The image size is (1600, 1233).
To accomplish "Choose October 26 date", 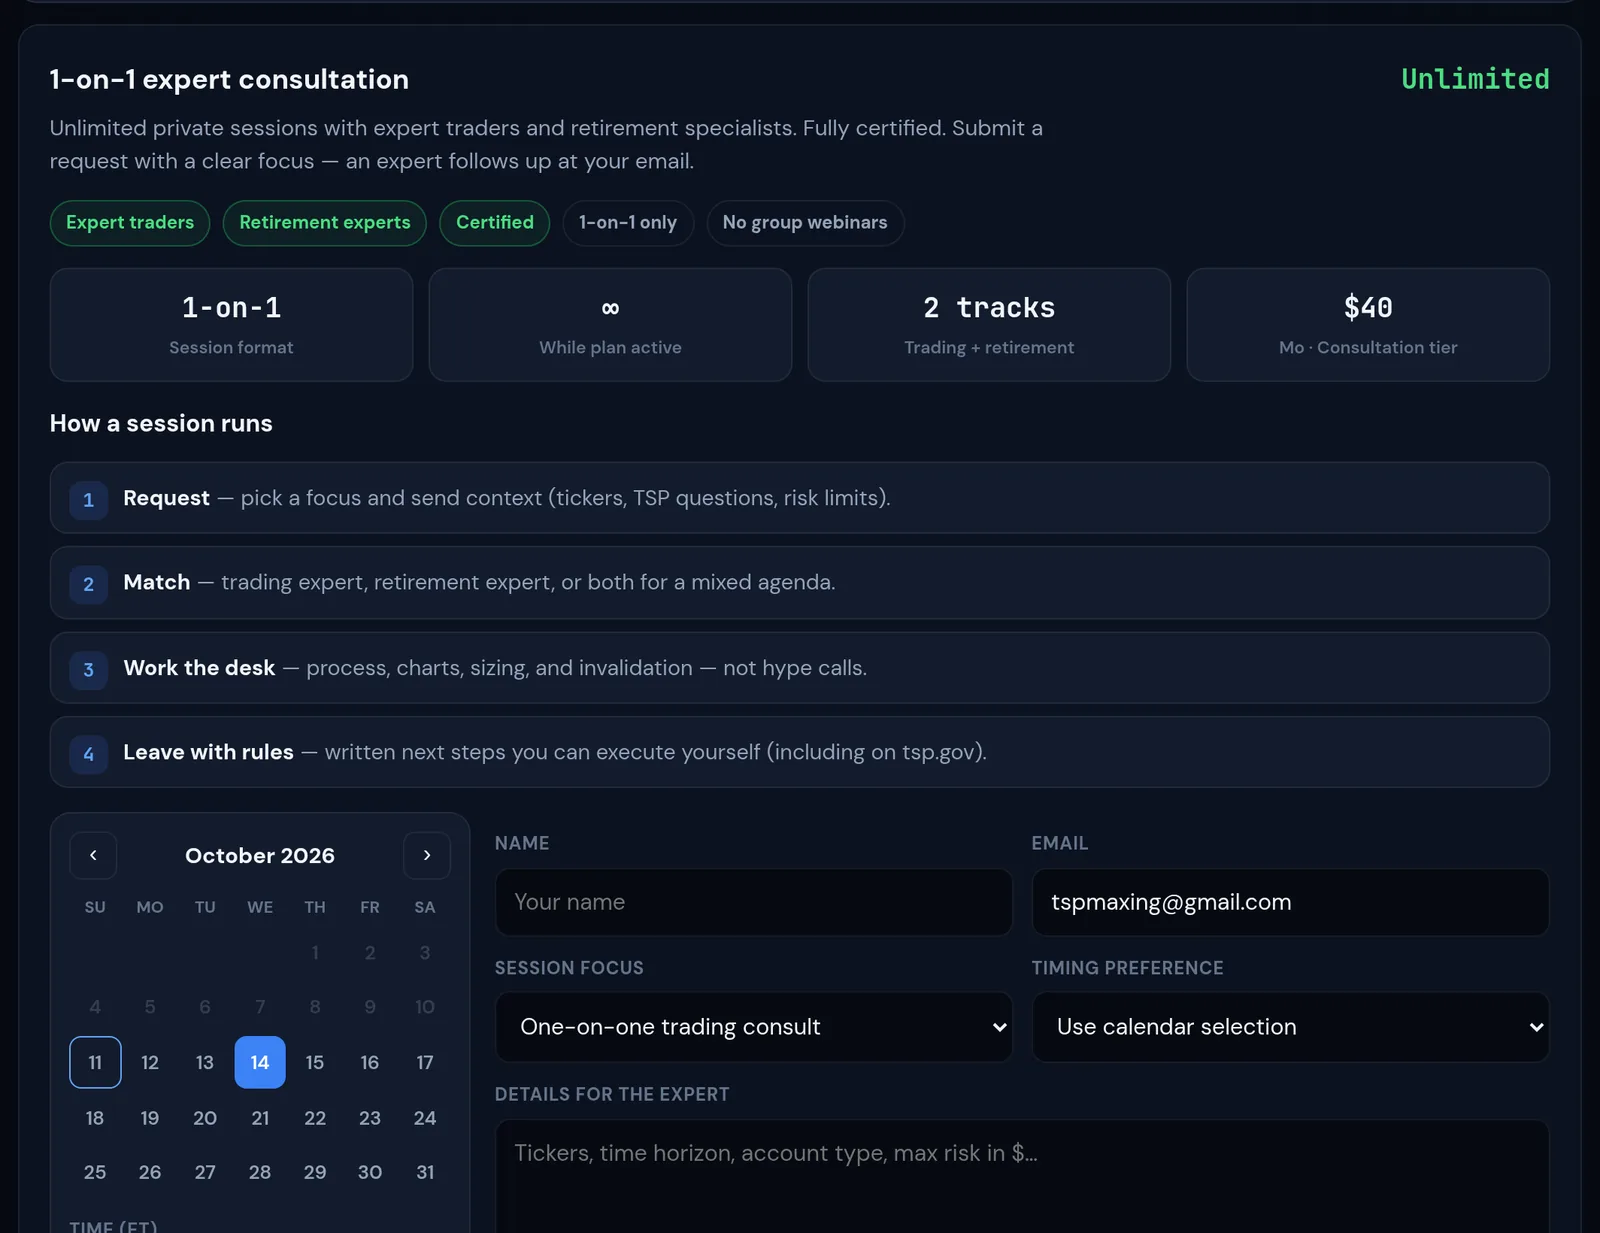I will (x=150, y=1172).
